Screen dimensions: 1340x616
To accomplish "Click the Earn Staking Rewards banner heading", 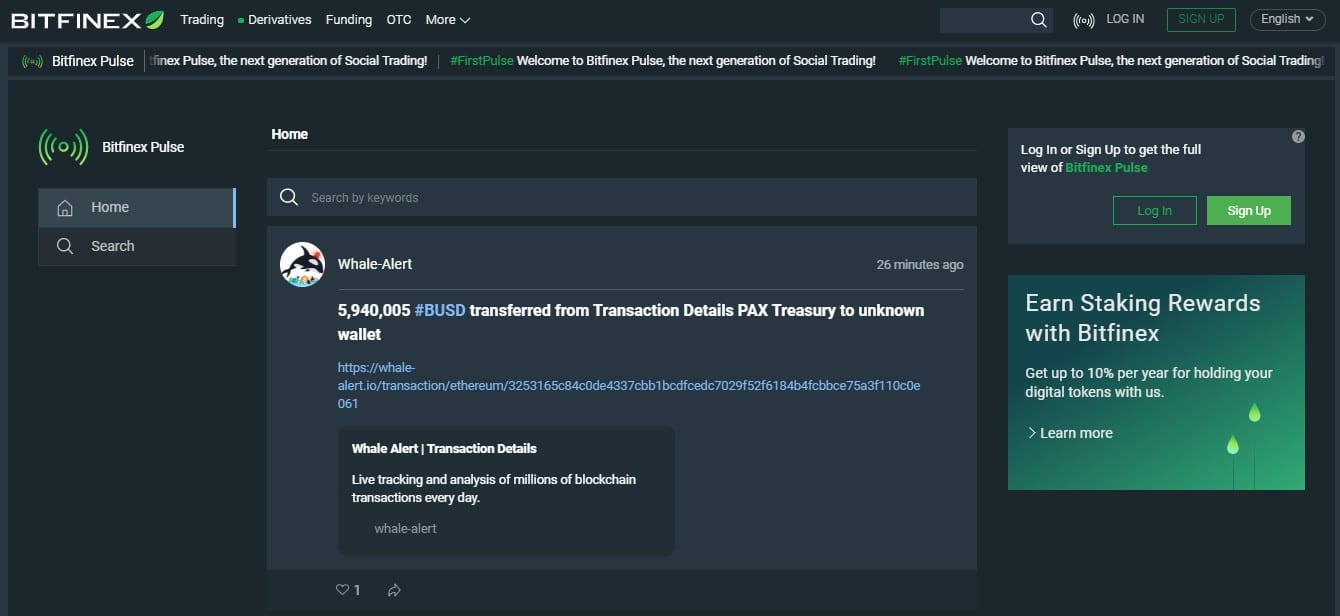I will tap(1143, 317).
